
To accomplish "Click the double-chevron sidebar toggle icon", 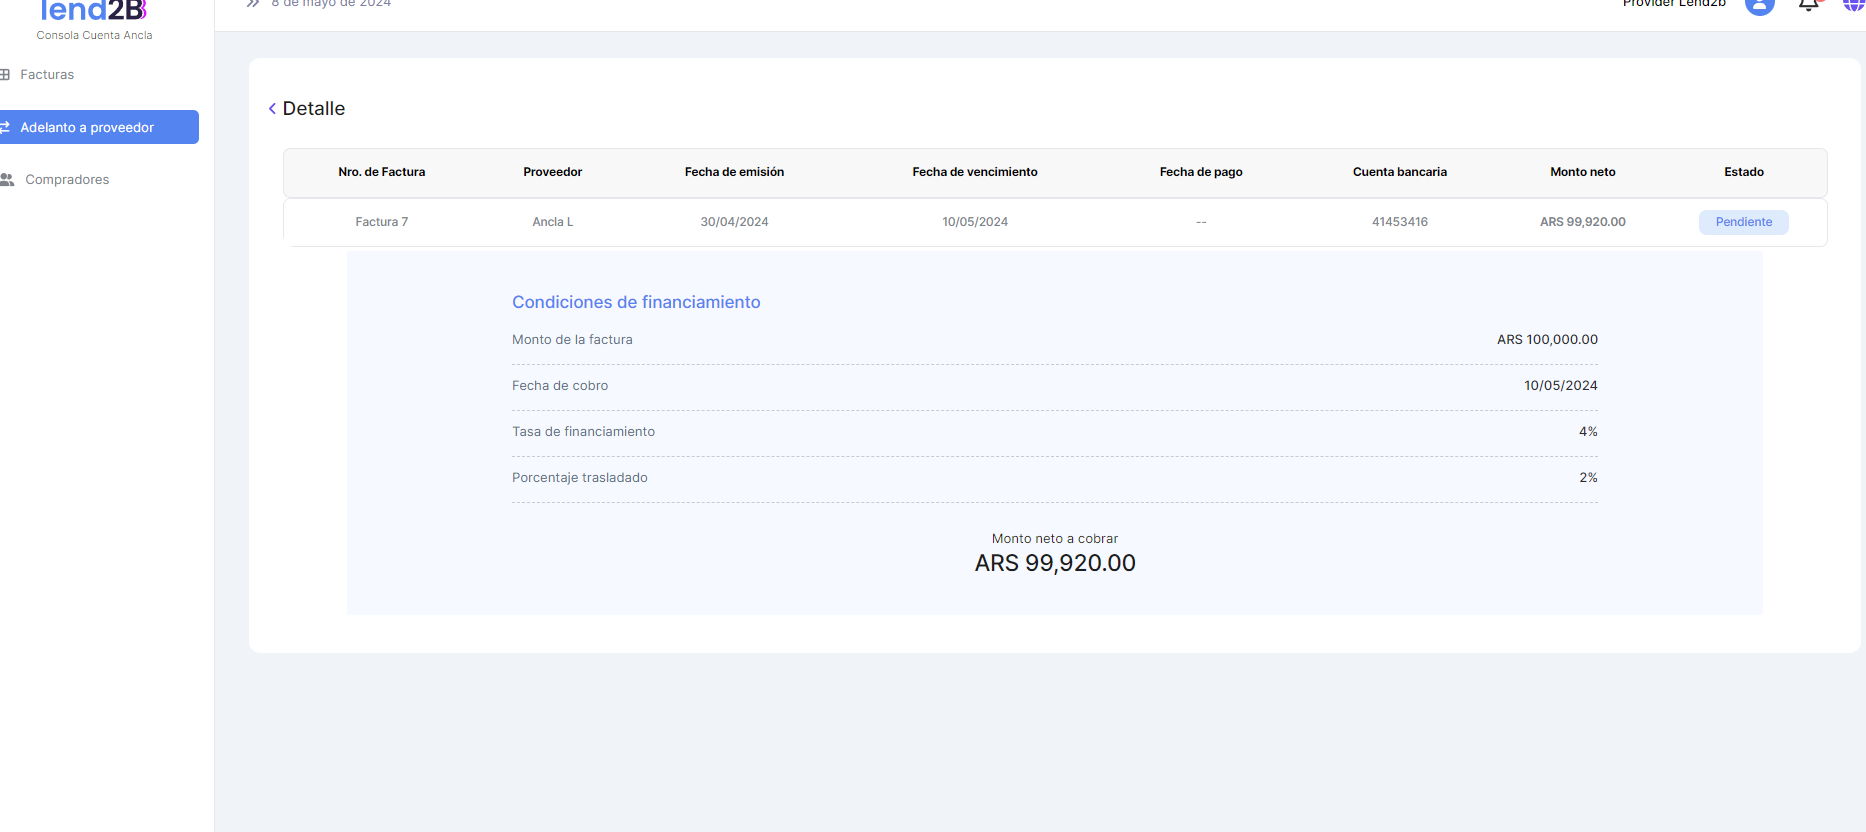I will [253, 4].
